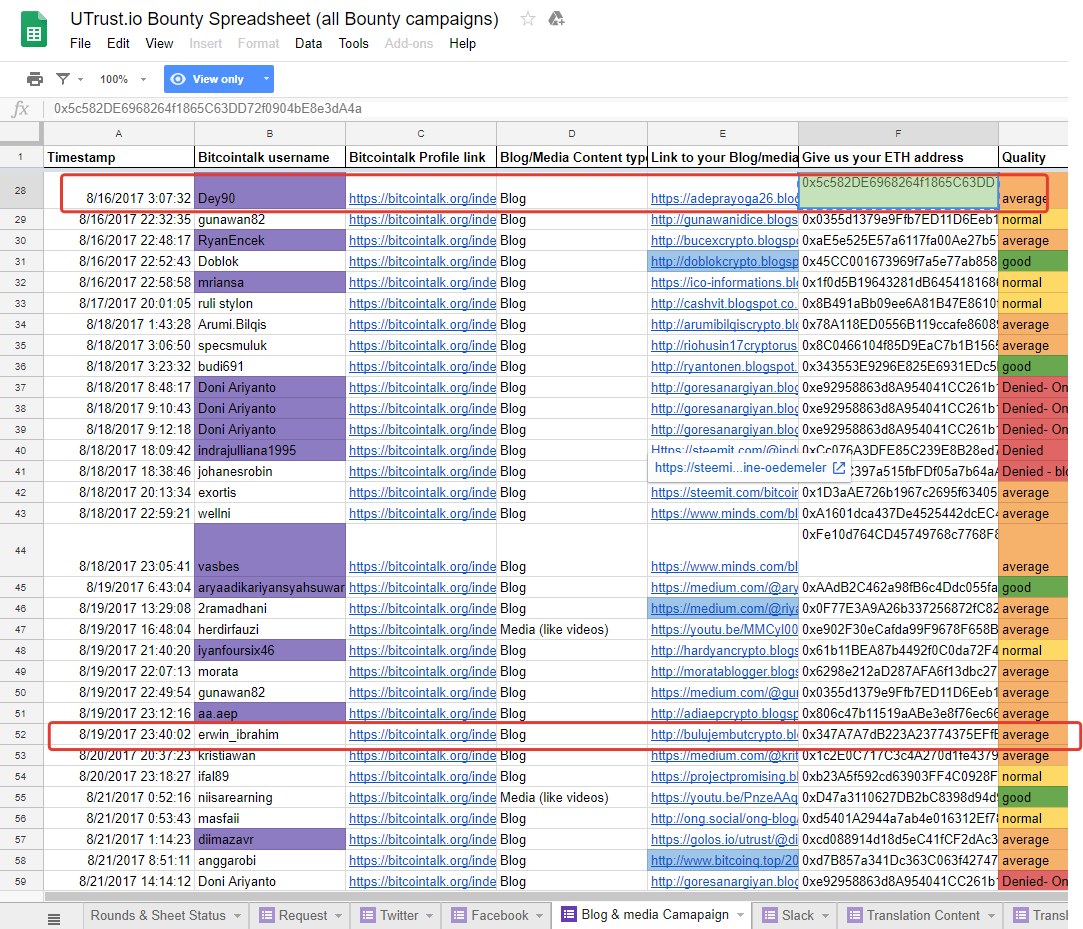The height and width of the screenshot is (929, 1083).
Task: Select column A header
Action: coord(119,133)
